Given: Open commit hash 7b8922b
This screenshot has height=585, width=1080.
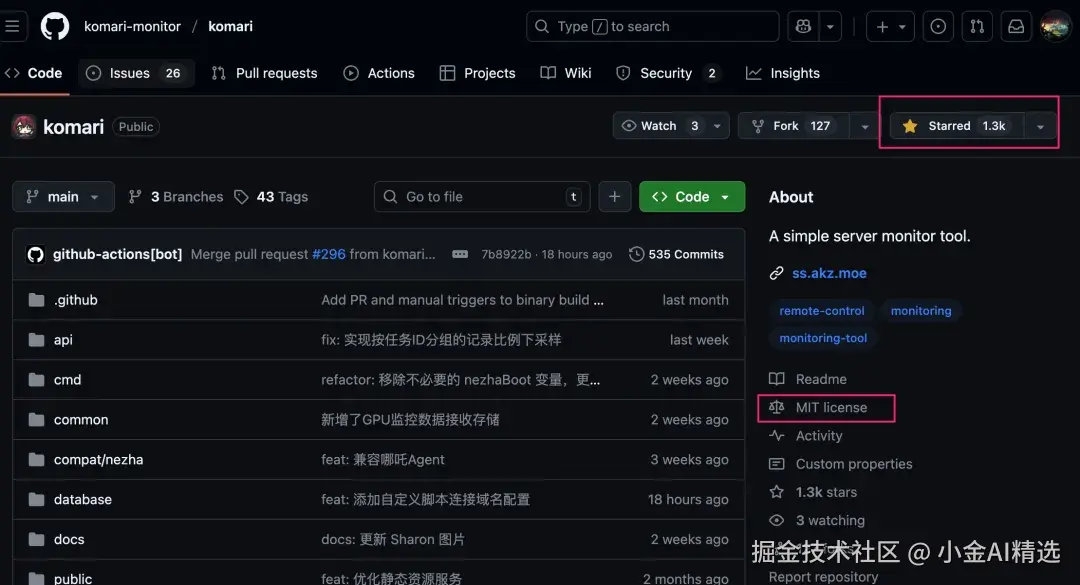Looking at the screenshot, I should (506, 254).
